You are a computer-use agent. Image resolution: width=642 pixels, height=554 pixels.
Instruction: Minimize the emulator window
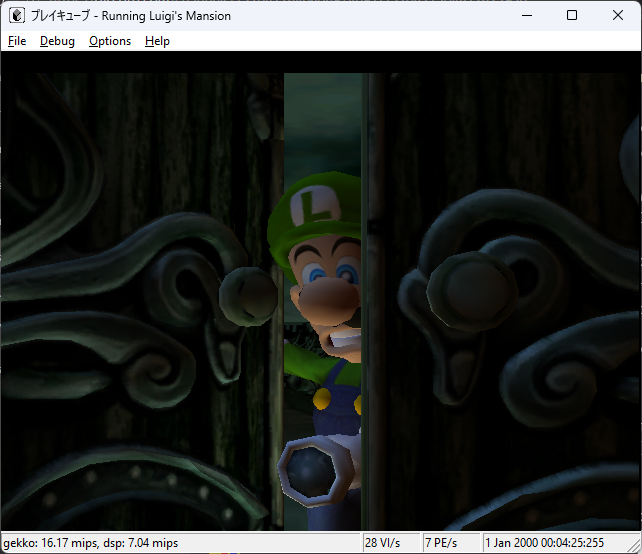[527, 16]
